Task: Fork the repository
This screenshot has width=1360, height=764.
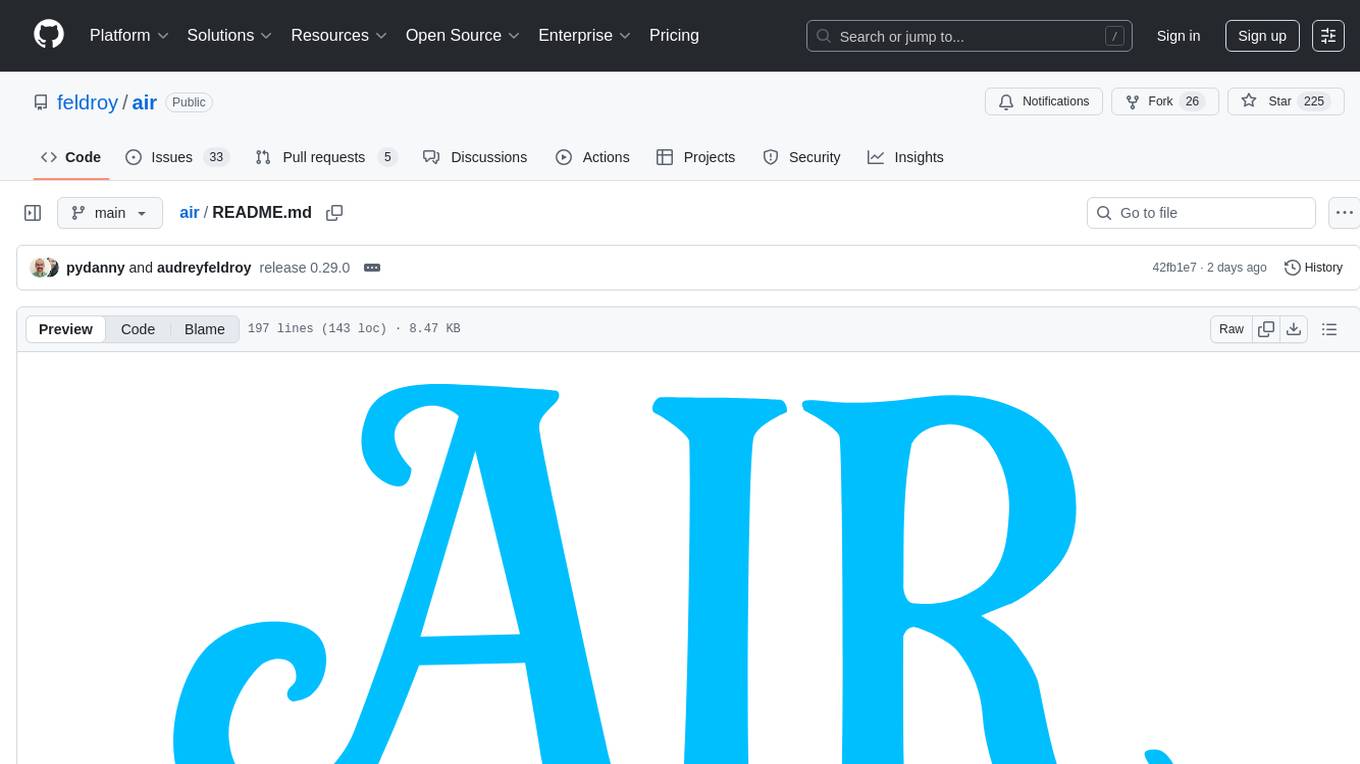Action: 1165,102
